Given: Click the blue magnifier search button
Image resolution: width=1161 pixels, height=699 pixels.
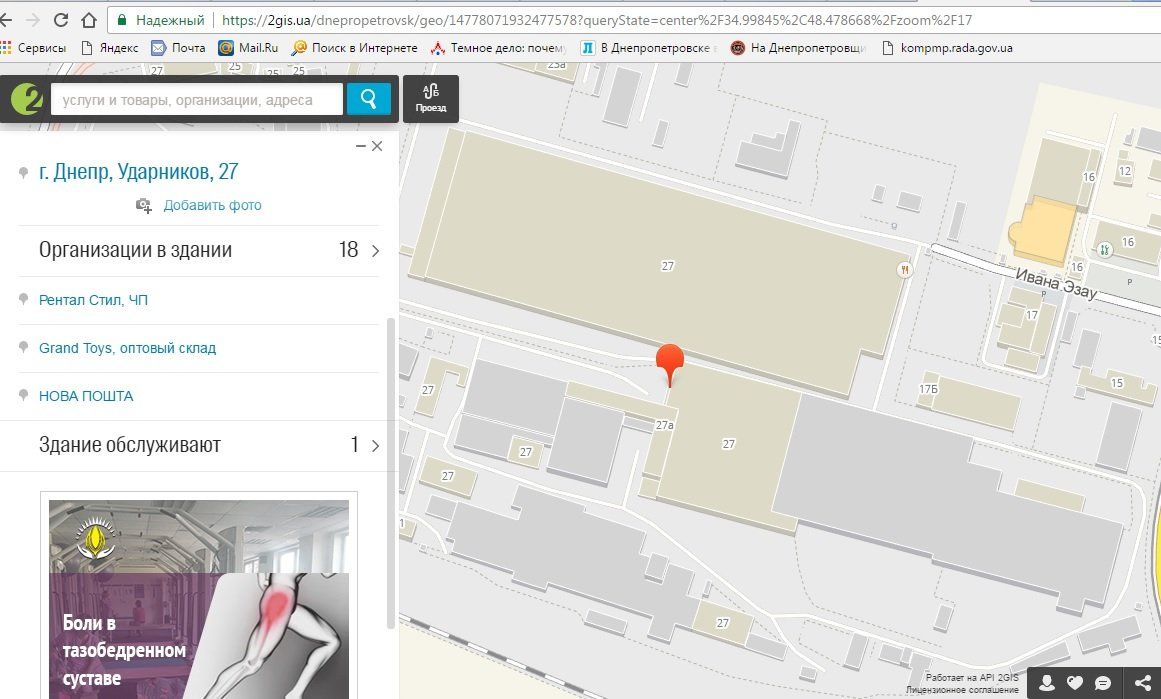Looking at the screenshot, I should pyautogui.click(x=368, y=99).
